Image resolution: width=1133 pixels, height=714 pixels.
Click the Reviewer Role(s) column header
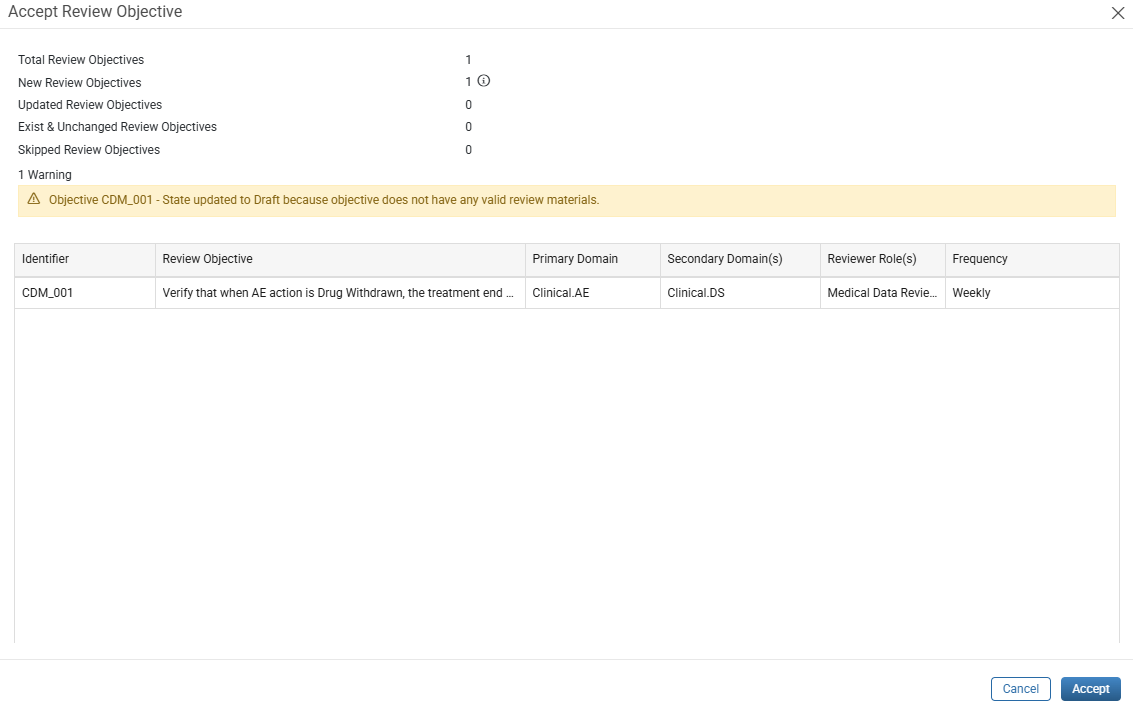point(882,259)
